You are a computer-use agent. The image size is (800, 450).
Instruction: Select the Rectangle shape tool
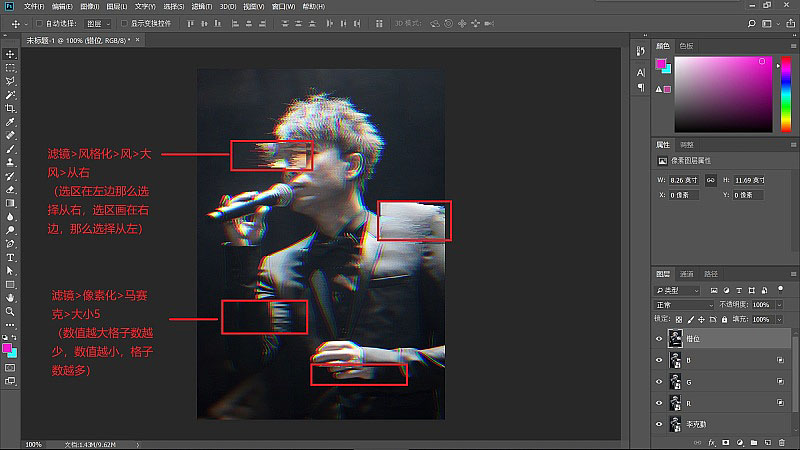click(x=10, y=284)
